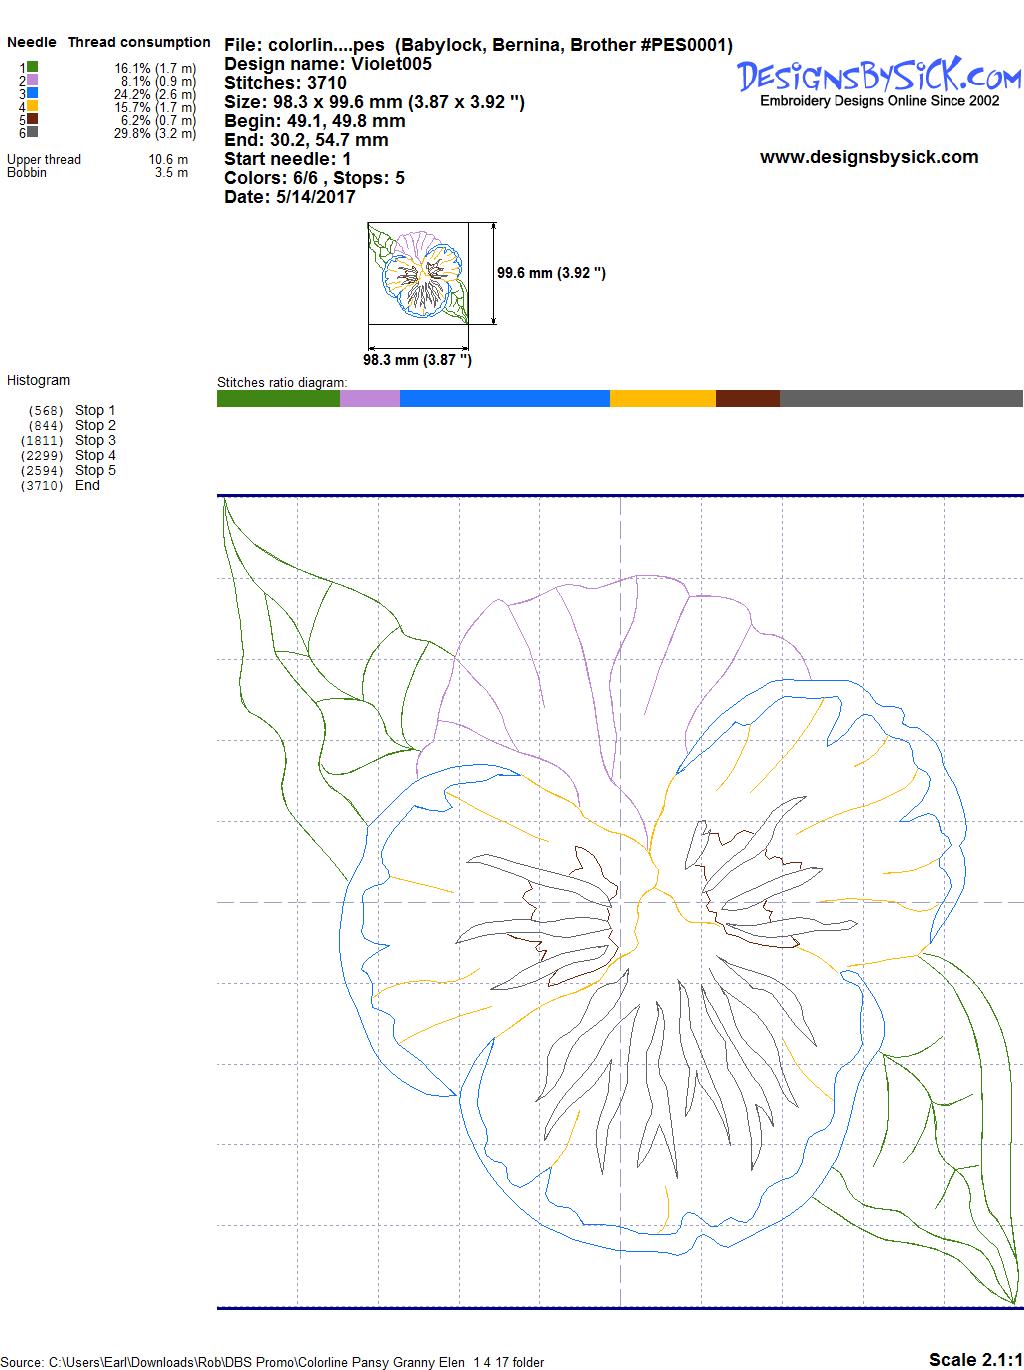Click the small pansy design thumbnail
1024x1370 pixels.
click(x=418, y=273)
